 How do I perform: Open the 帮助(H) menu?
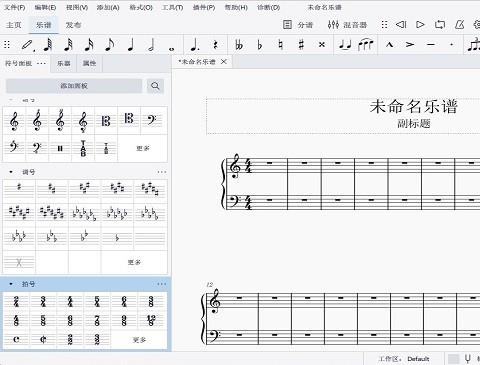[236, 7]
